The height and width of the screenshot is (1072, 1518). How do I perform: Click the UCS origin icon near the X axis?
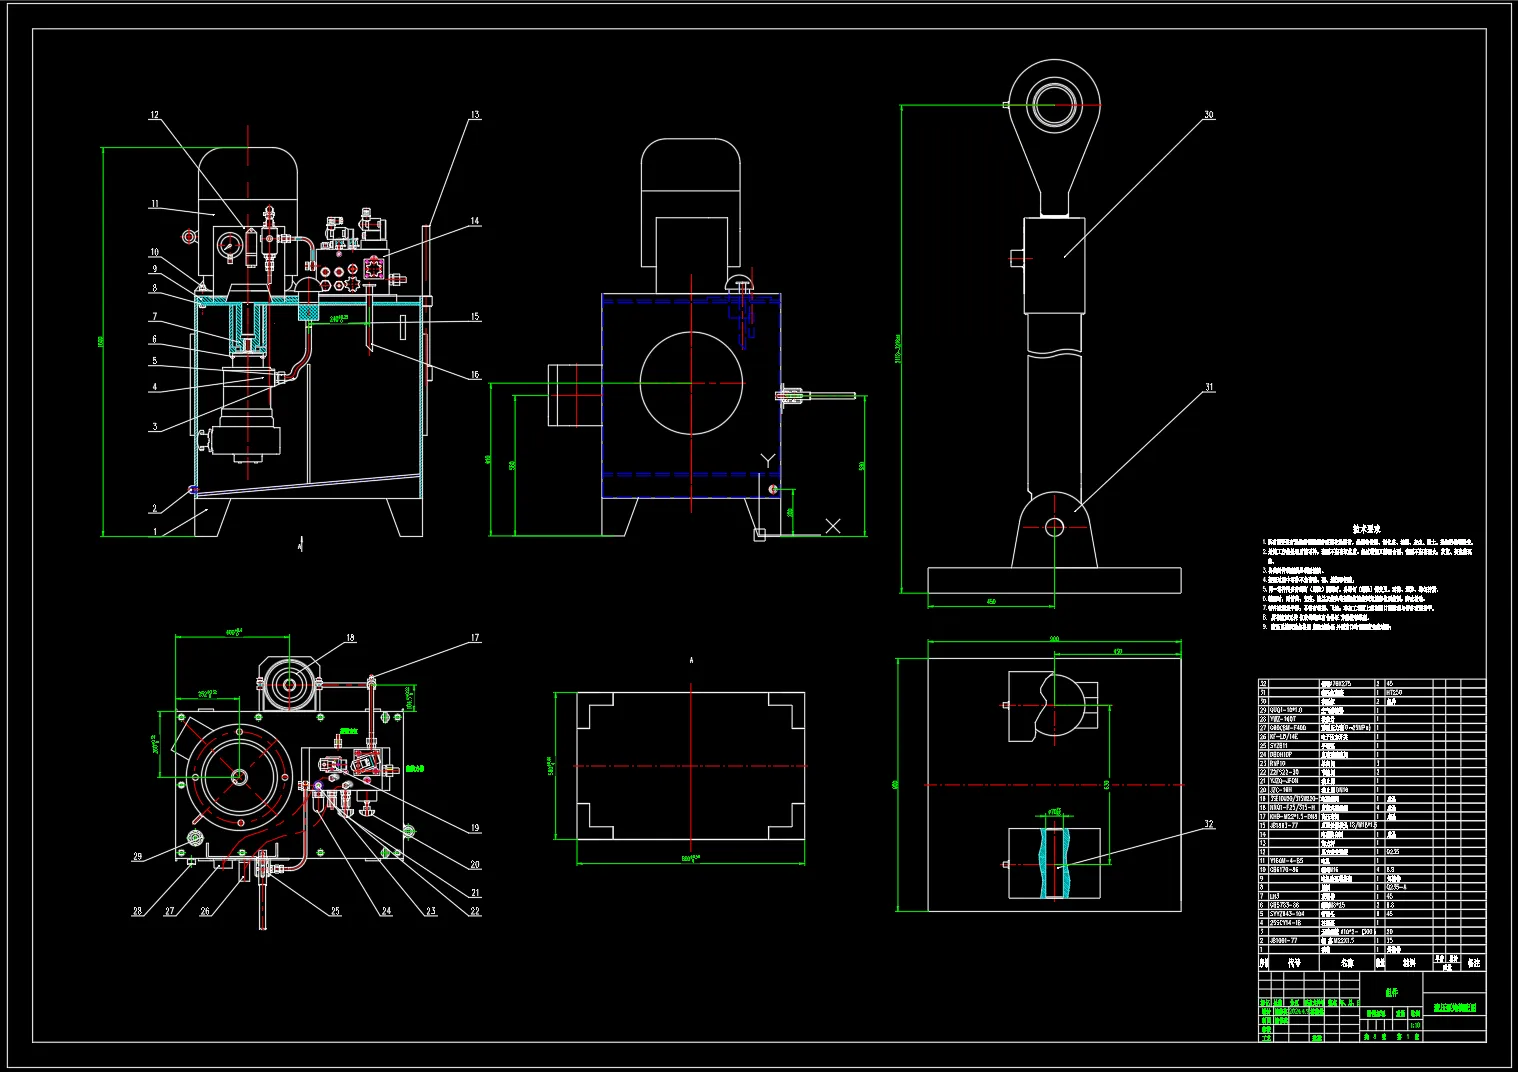759,534
